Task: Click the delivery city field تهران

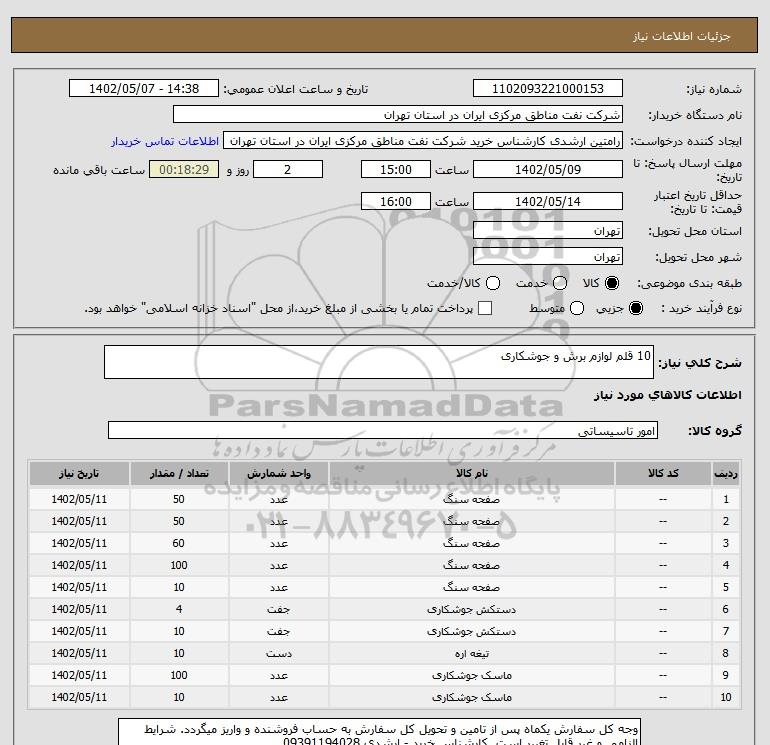Action: pyautogui.click(x=548, y=256)
